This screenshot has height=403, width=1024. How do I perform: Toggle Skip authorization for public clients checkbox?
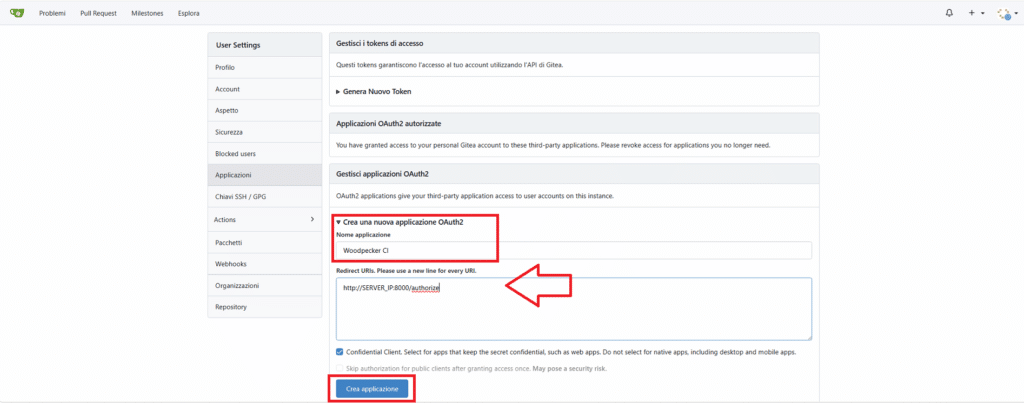tap(340, 369)
